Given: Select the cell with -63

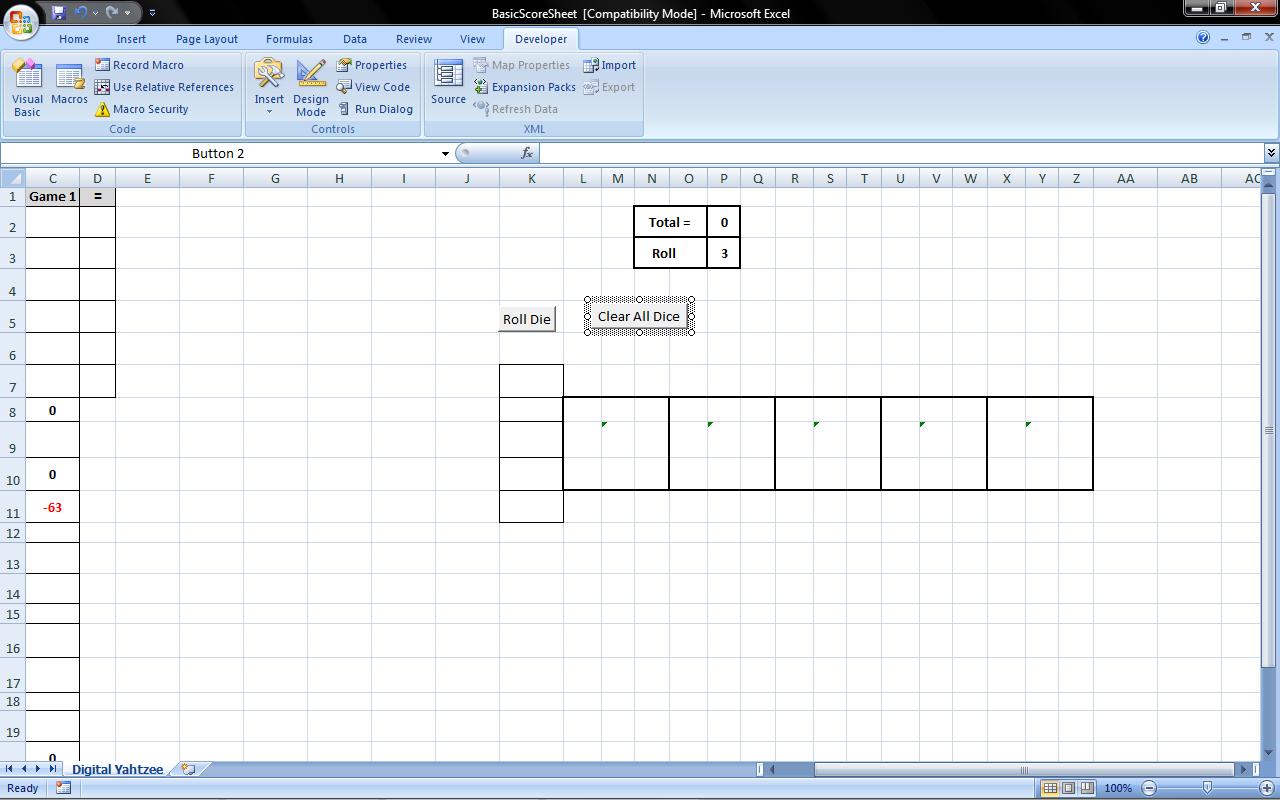Looking at the screenshot, I should 52,507.
